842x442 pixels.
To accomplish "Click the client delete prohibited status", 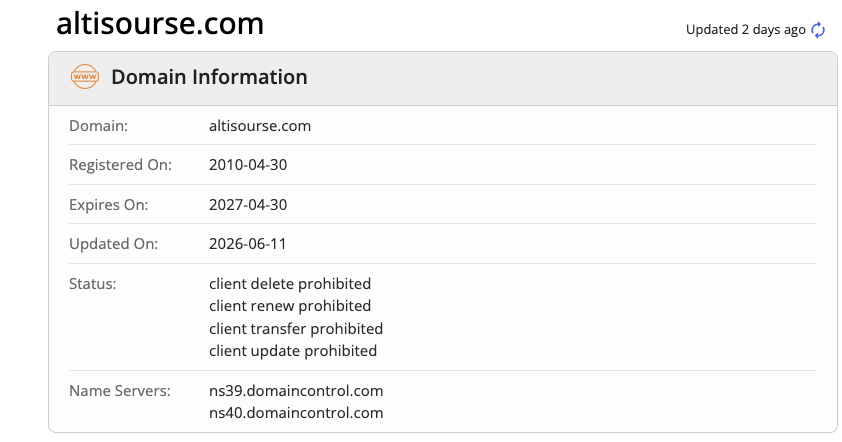I will point(290,284).
